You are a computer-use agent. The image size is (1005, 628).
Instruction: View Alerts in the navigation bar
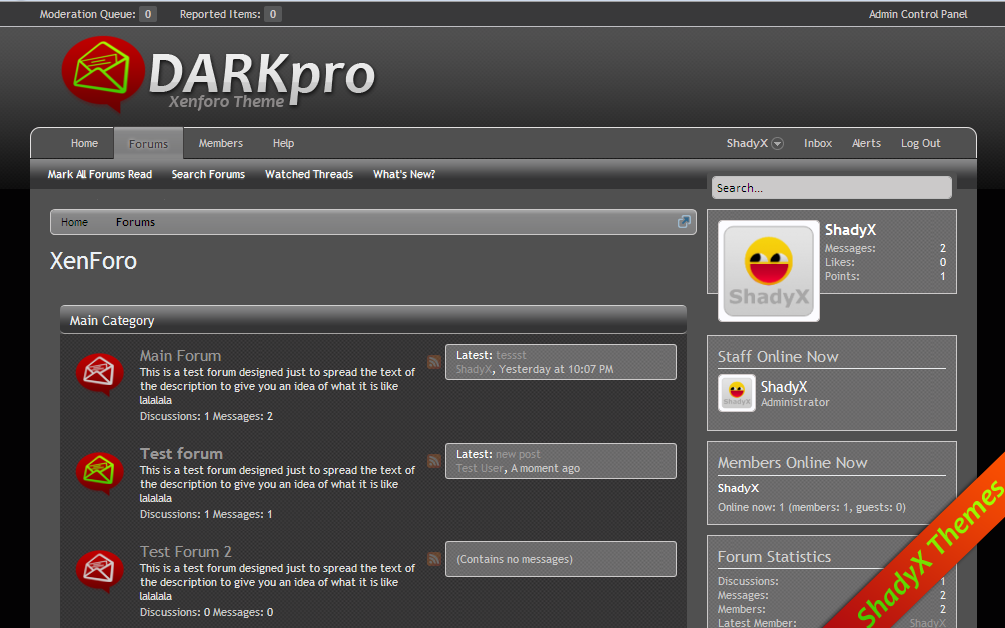[x=867, y=144]
